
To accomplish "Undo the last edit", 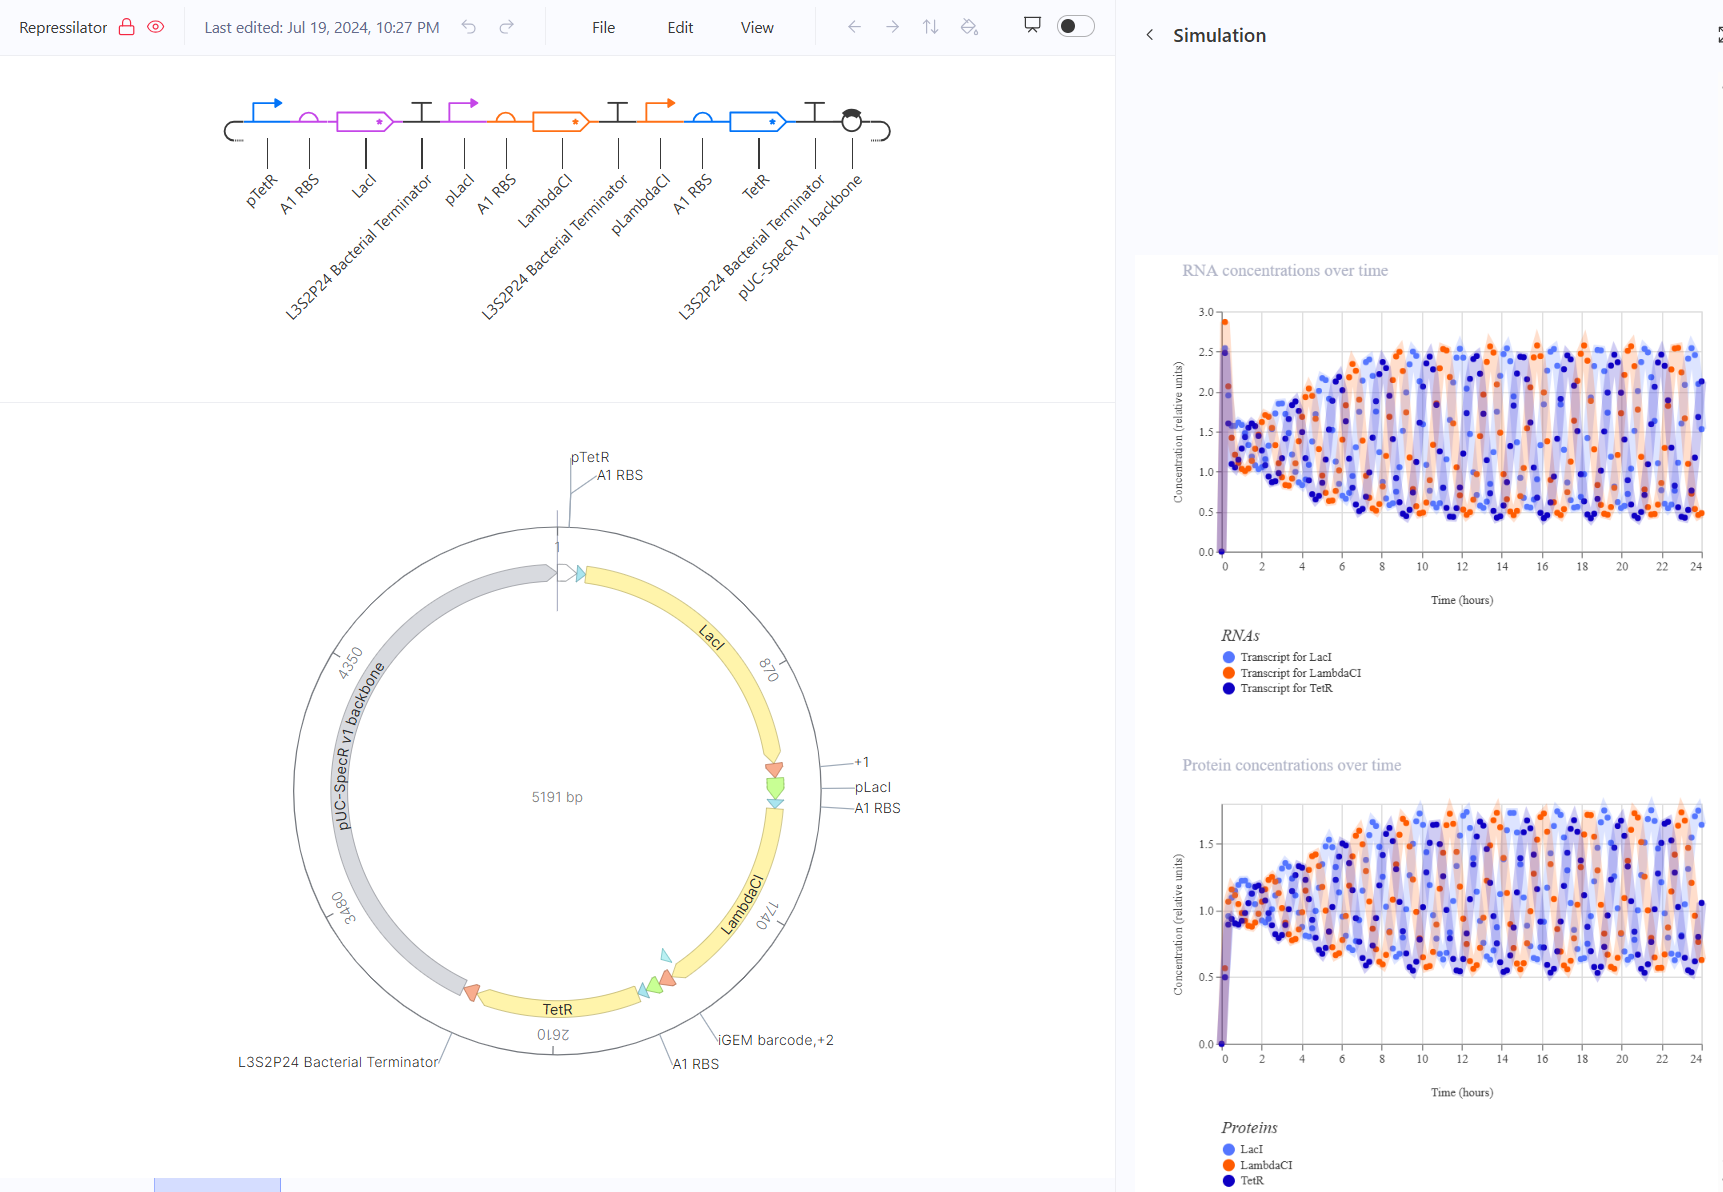I will [x=469, y=27].
